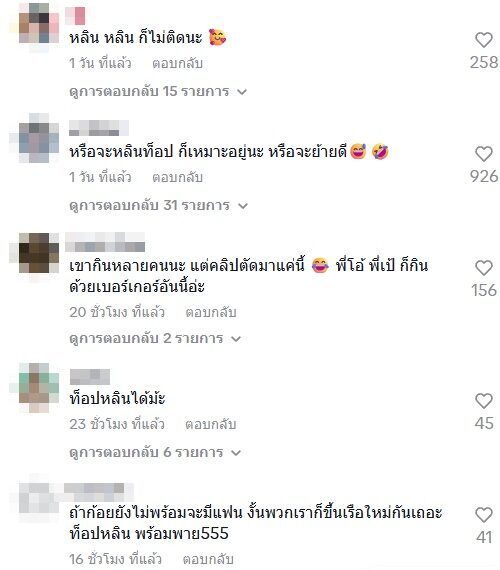Screen dimensions: 500x570
Task: Like the comment showing 41 likes
Action: [483, 515]
